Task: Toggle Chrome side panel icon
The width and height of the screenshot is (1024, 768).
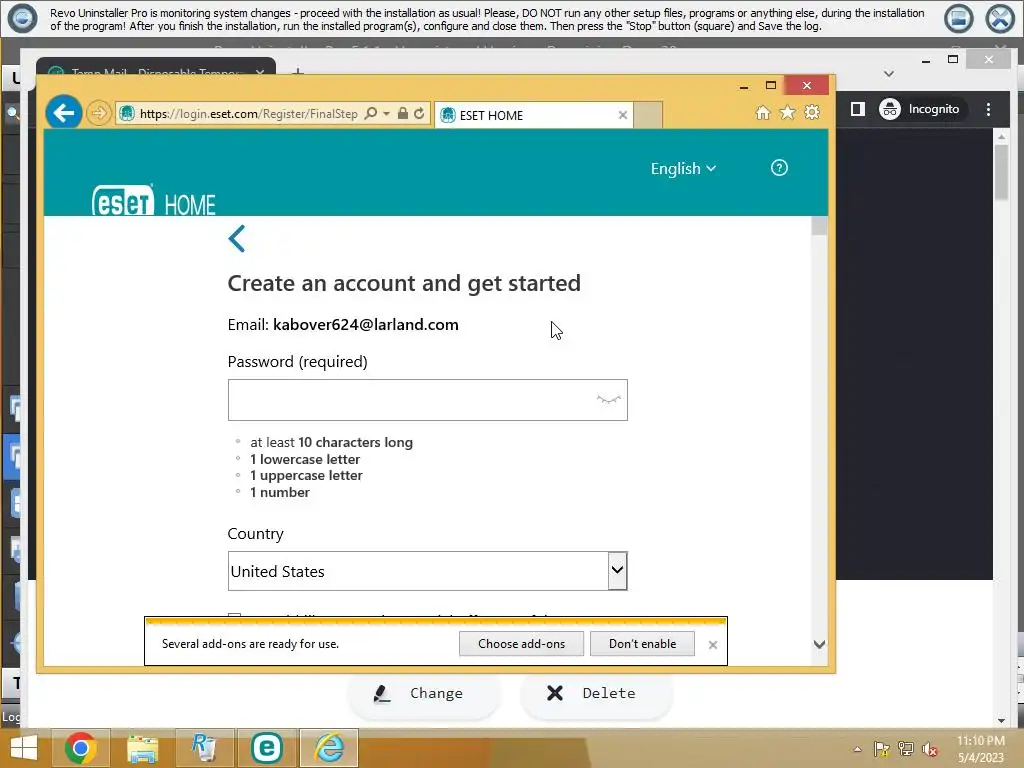Action: click(858, 109)
